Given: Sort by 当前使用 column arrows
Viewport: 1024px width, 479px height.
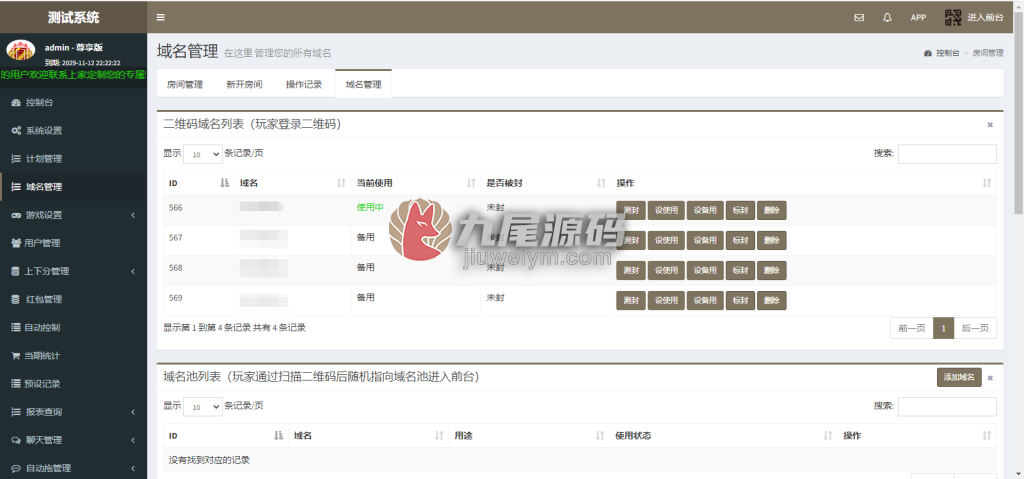Looking at the screenshot, I should (471, 184).
